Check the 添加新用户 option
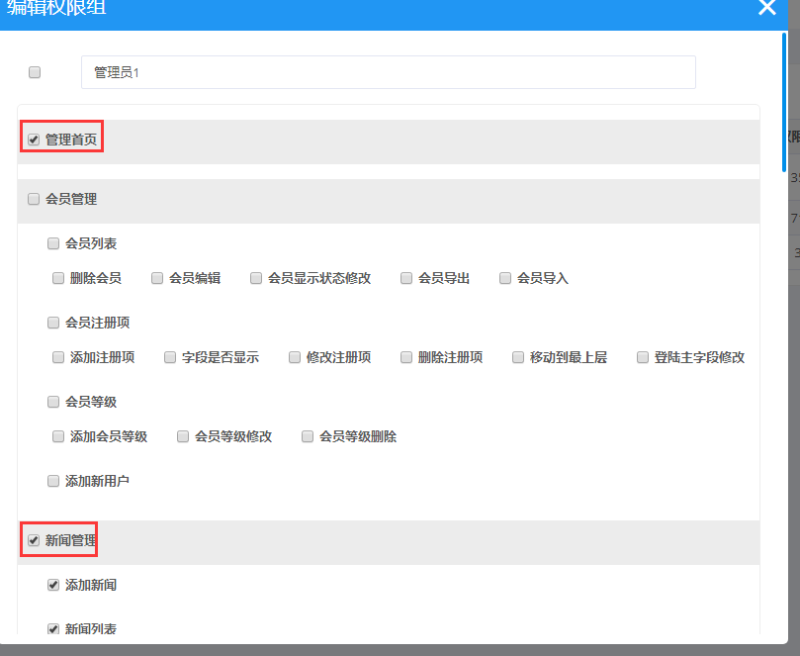 tap(53, 481)
